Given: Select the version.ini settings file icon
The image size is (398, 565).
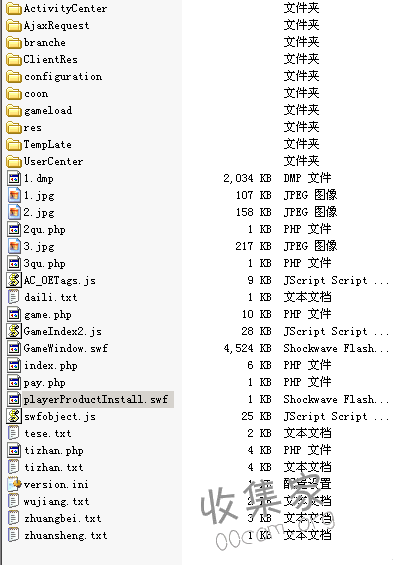Looking at the screenshot, I should tap(14, 484).
